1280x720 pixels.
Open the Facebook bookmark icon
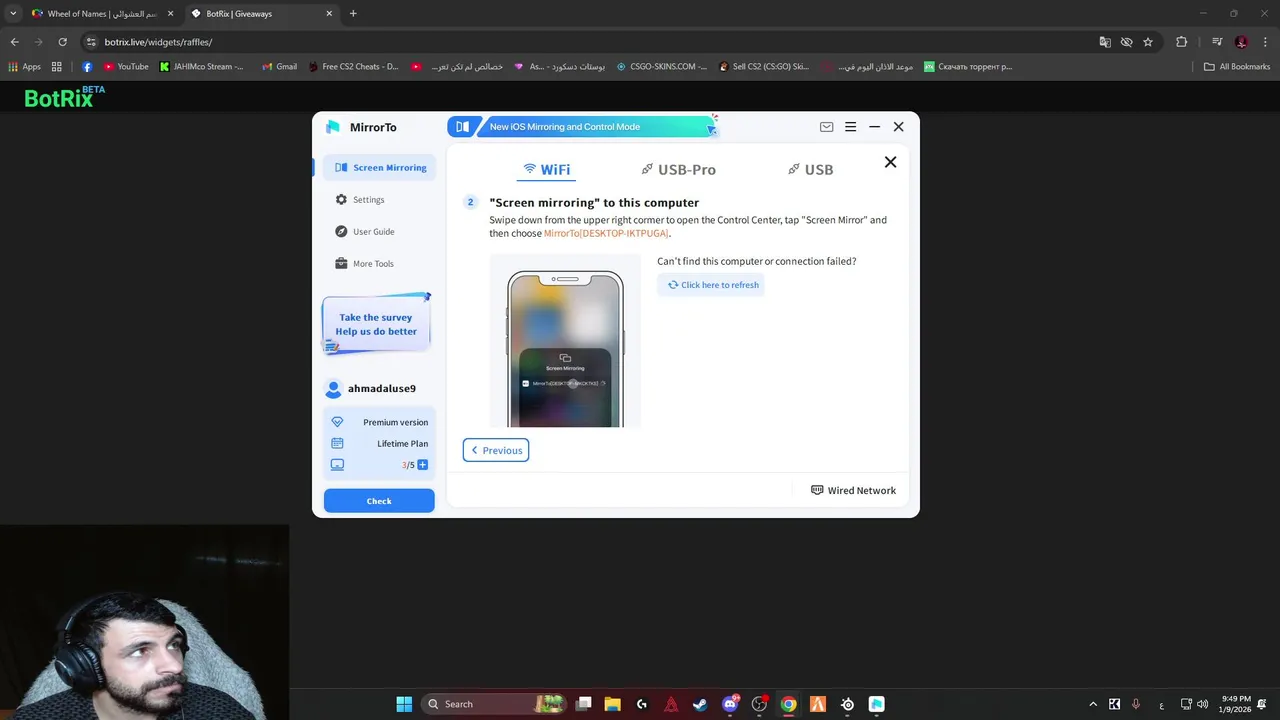point(87,67)
